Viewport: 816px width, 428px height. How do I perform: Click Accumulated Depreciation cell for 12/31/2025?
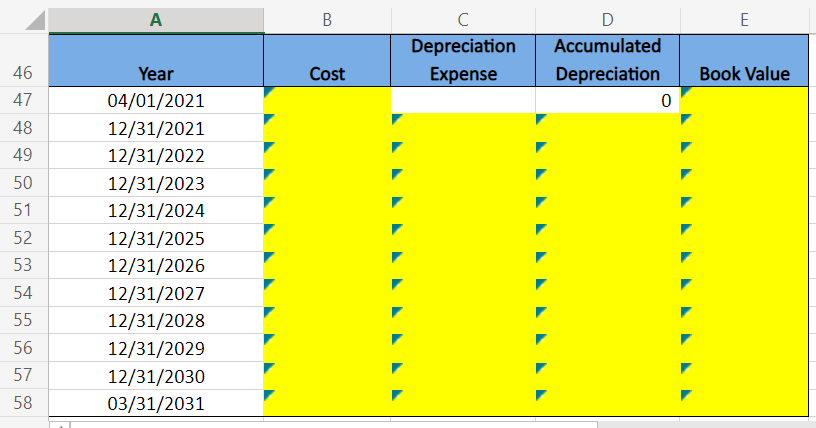[x=607, y=238]
